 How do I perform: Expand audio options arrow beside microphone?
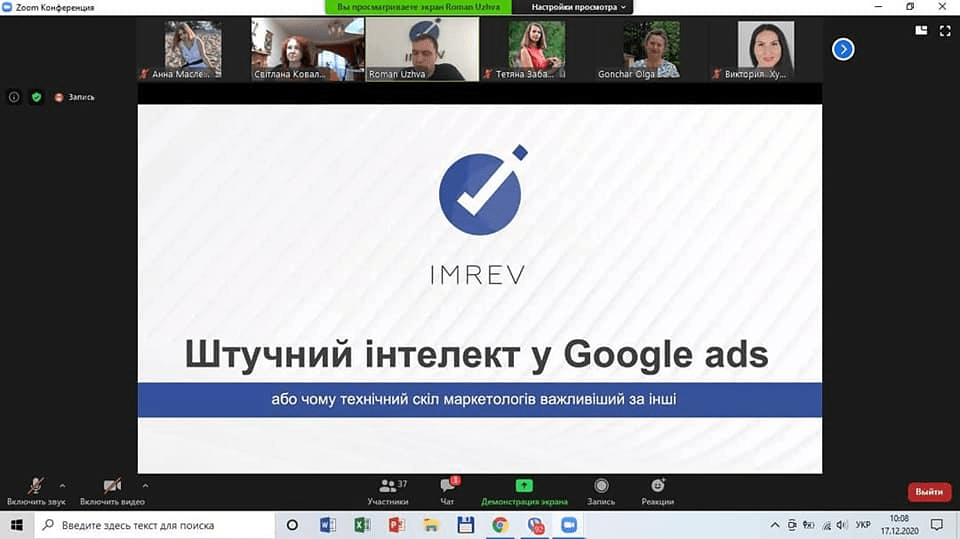62,486
